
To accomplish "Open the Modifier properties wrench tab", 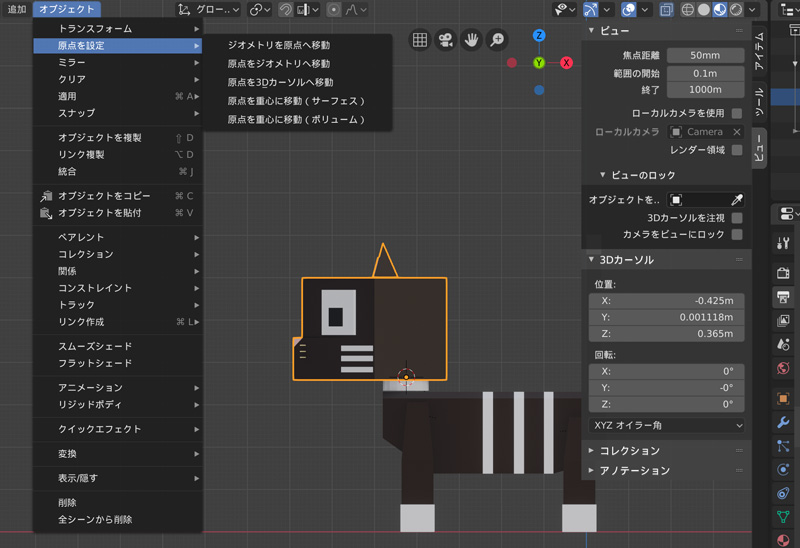I will (x=784, y=423).
